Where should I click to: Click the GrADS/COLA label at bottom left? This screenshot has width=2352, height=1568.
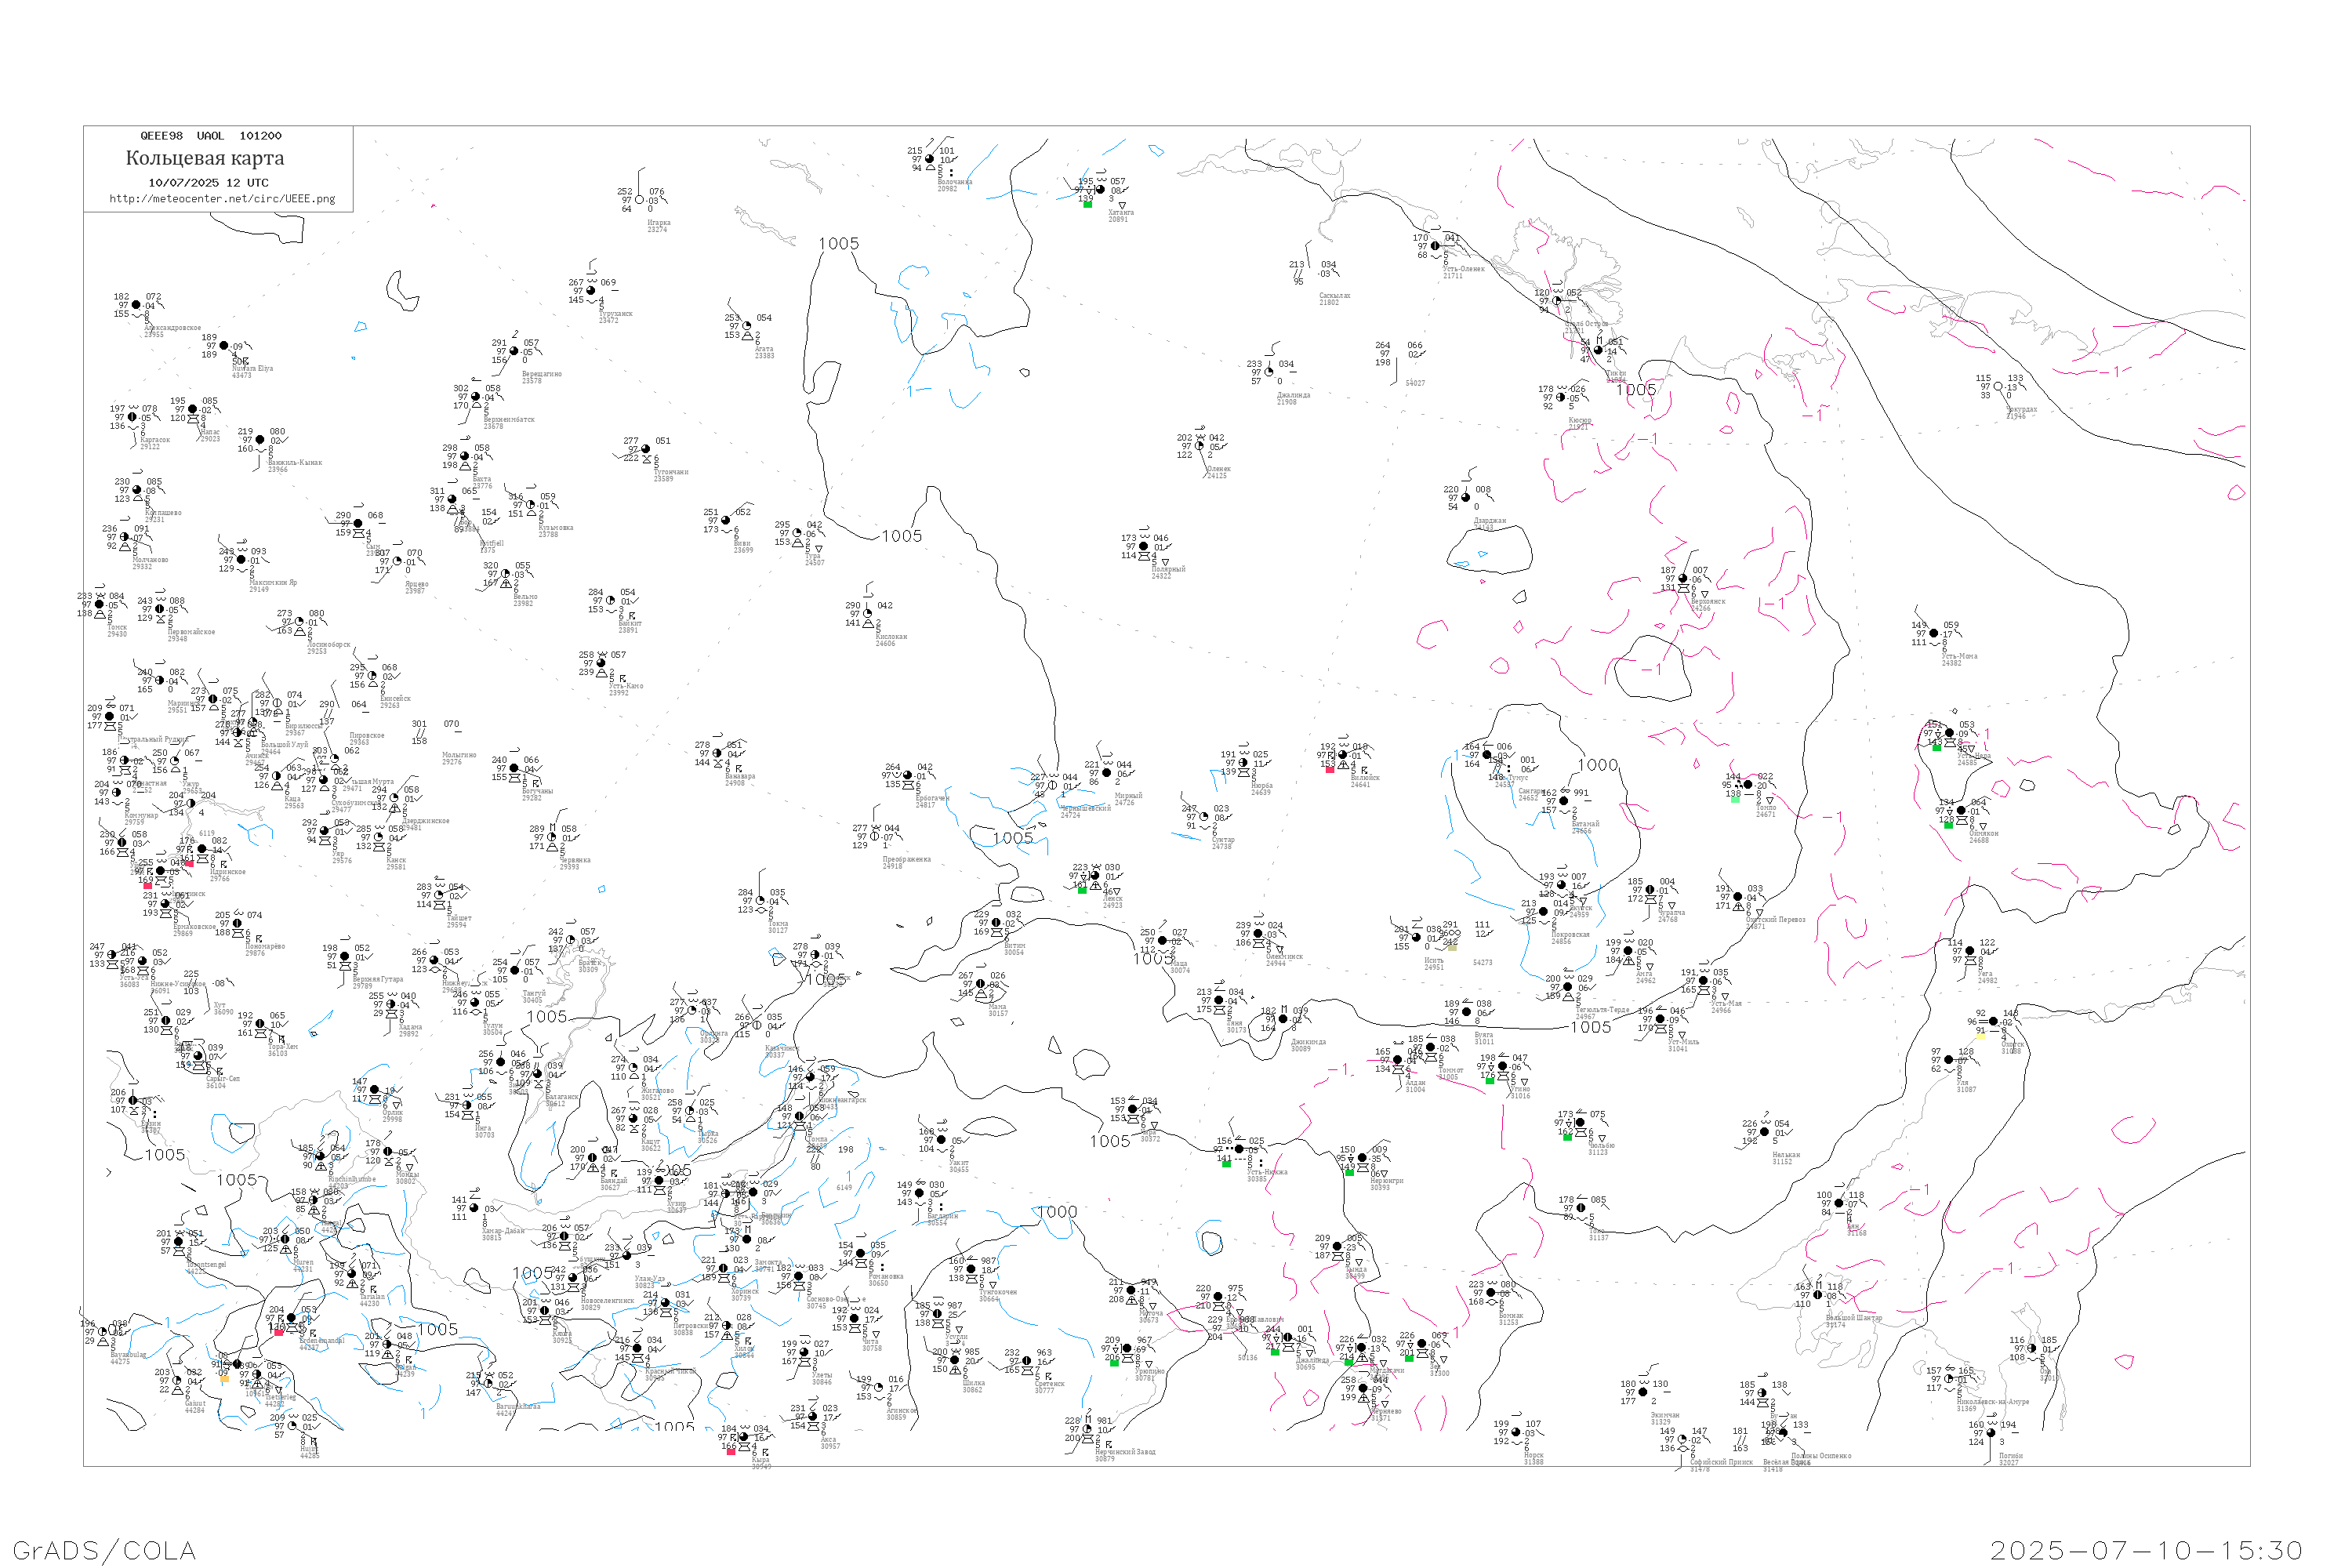(x=104, y=1550)
